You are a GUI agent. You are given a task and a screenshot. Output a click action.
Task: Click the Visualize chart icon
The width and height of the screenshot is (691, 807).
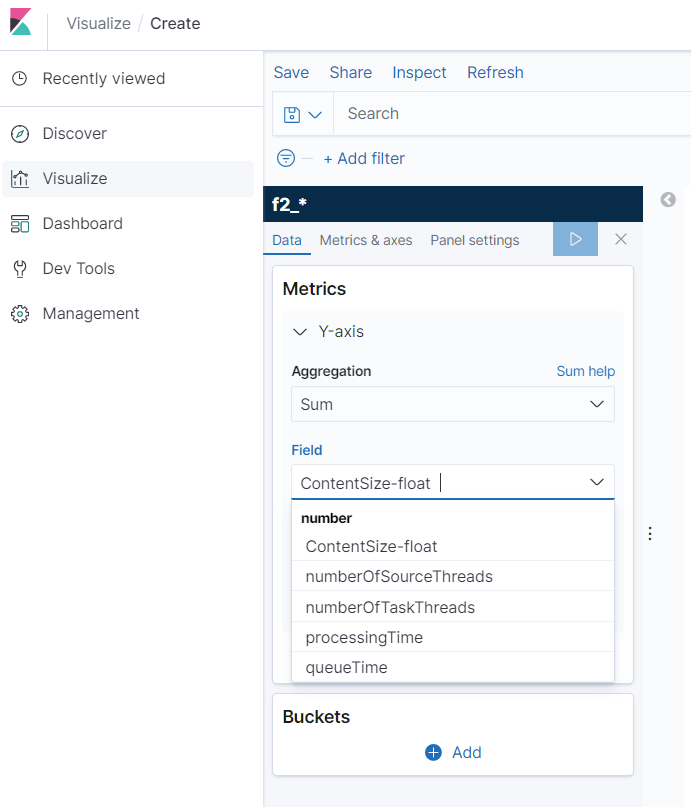click(20, 179)
